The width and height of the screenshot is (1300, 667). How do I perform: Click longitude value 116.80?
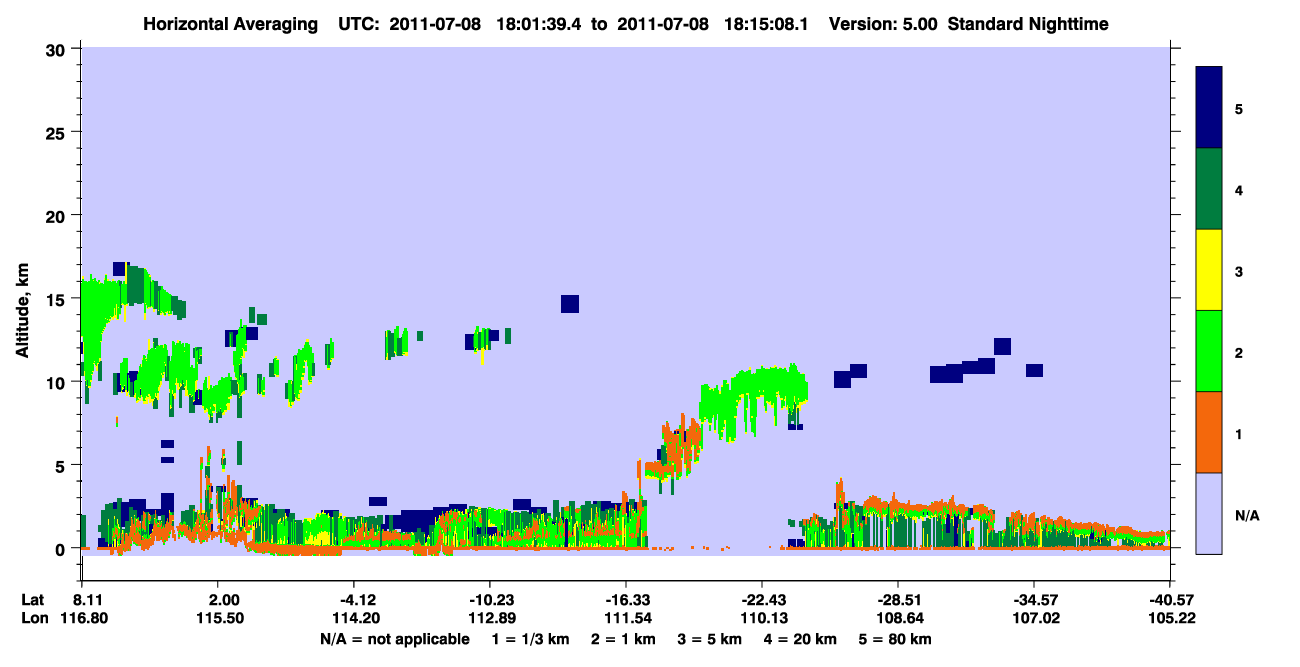coord(82,619)
